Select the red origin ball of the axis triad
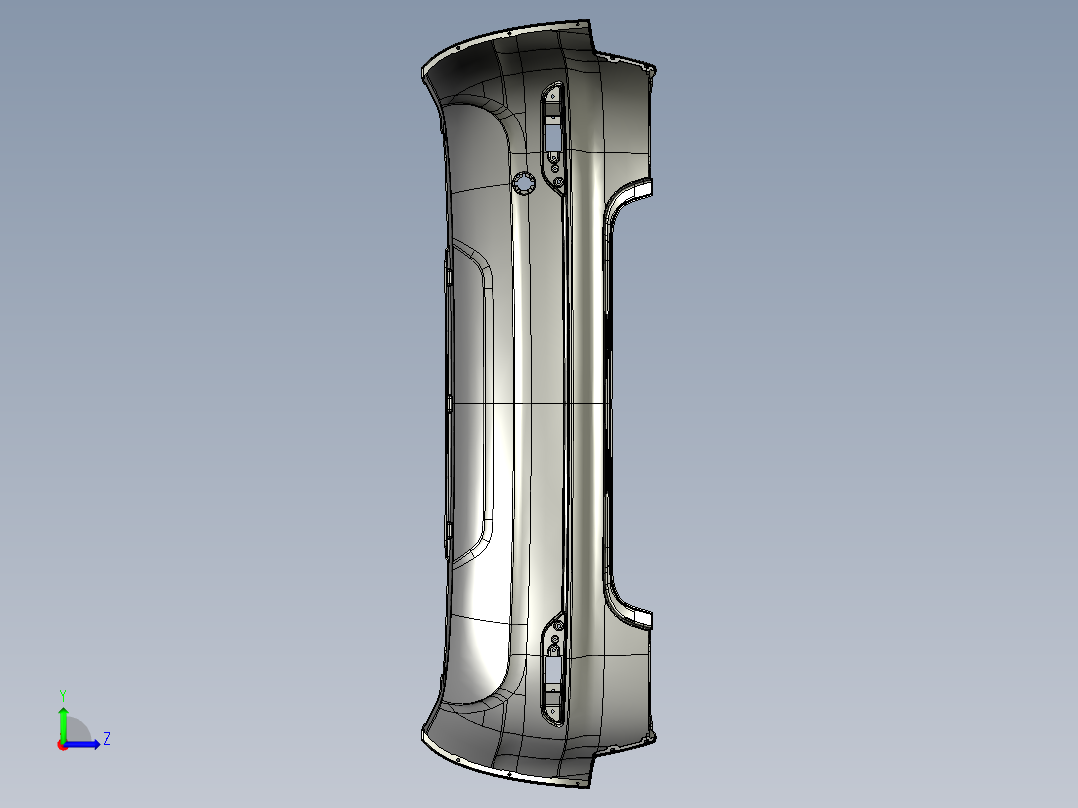 point(62,745)
